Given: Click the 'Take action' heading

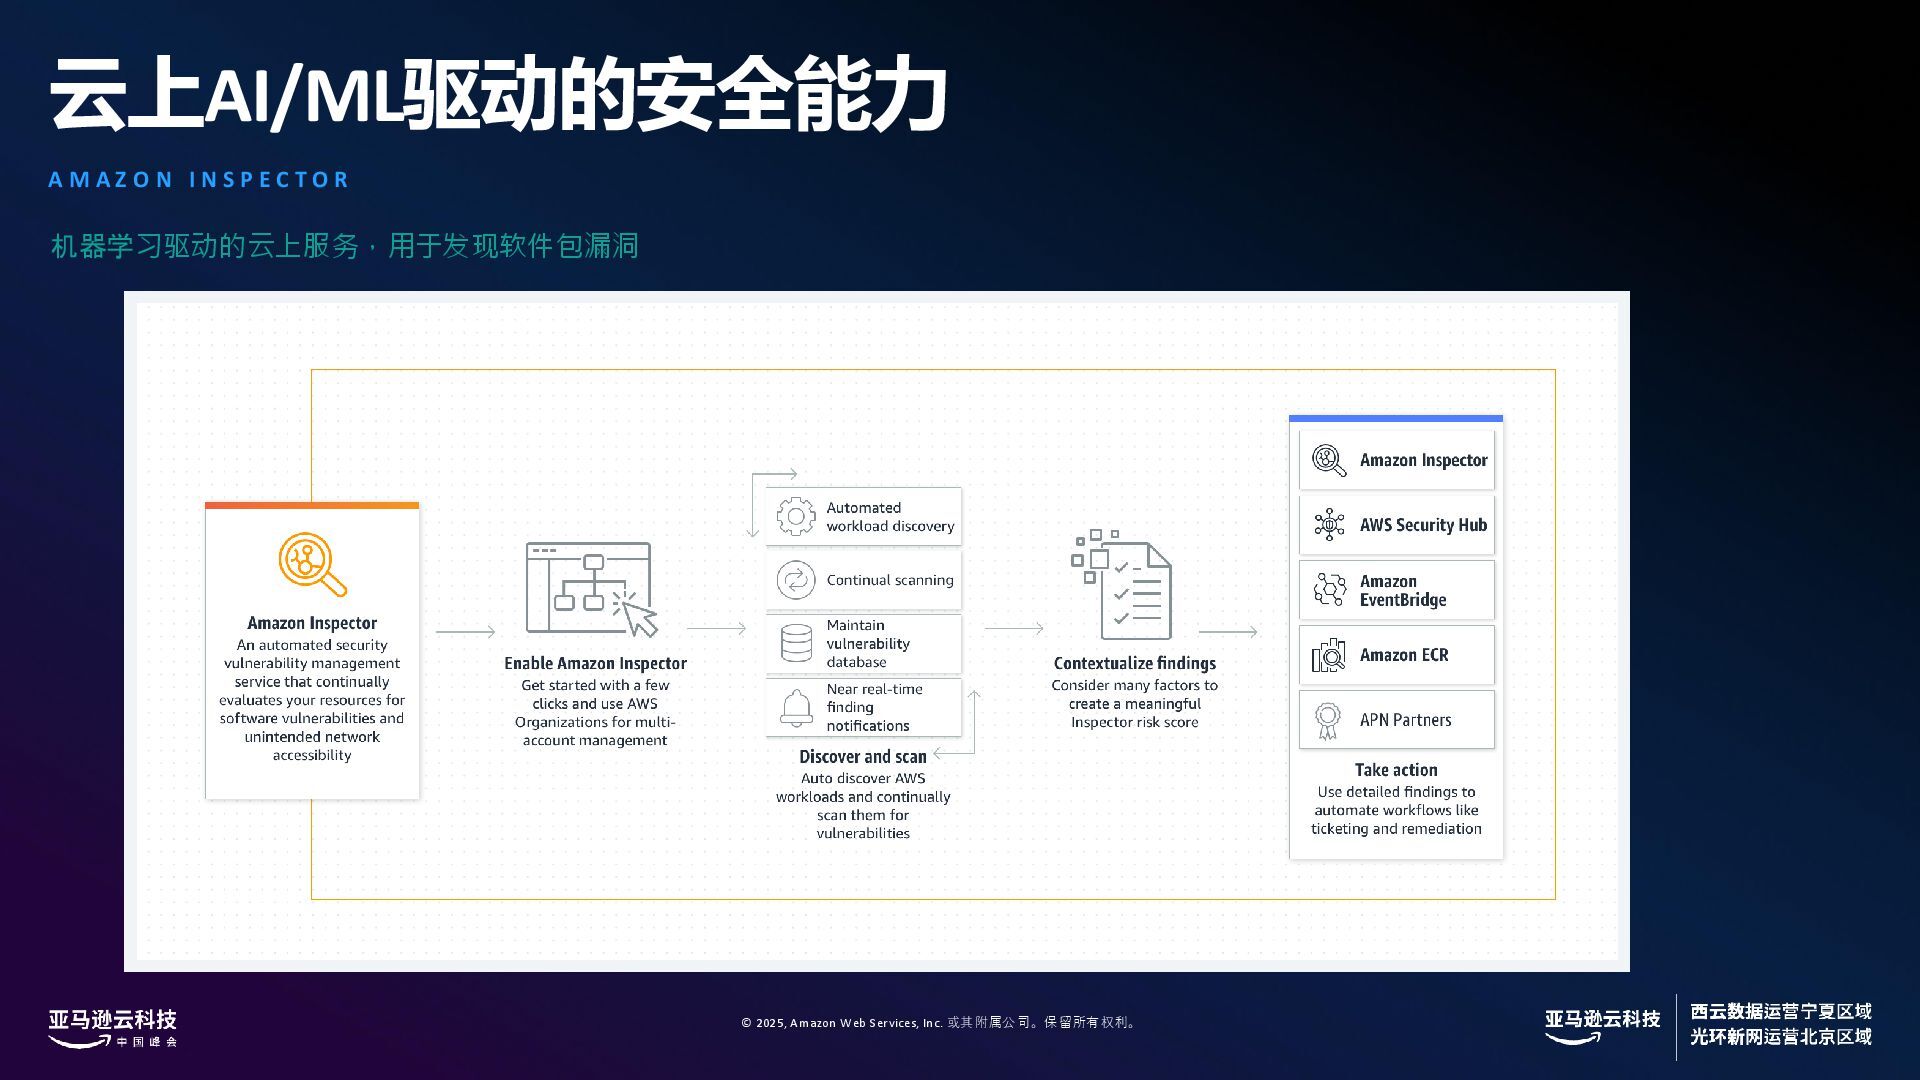Looking at the screenshot, I should pyautogui.click(x=1396, y=770).
